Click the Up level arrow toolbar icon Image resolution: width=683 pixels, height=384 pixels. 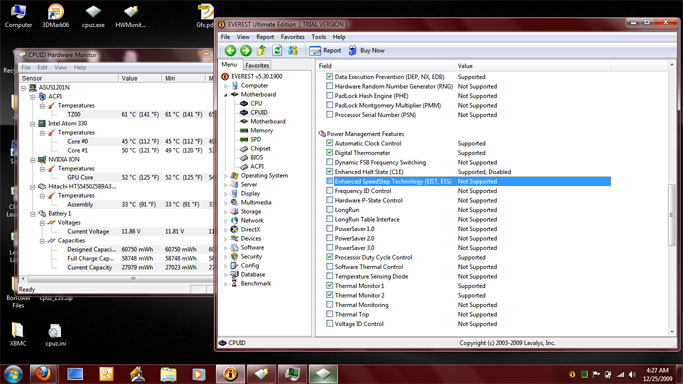[261, 51]
